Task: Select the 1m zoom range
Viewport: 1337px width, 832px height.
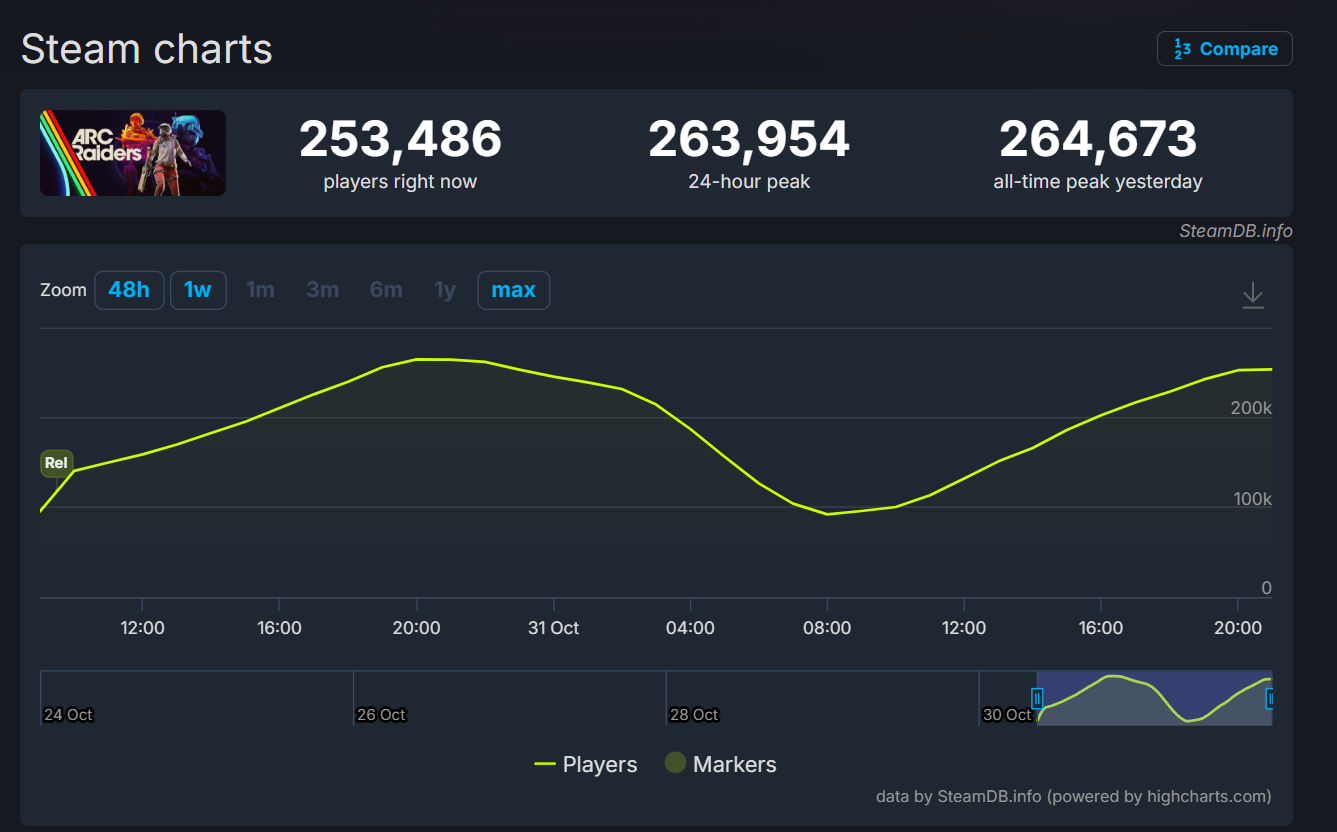Action: [x=260, y=290]
